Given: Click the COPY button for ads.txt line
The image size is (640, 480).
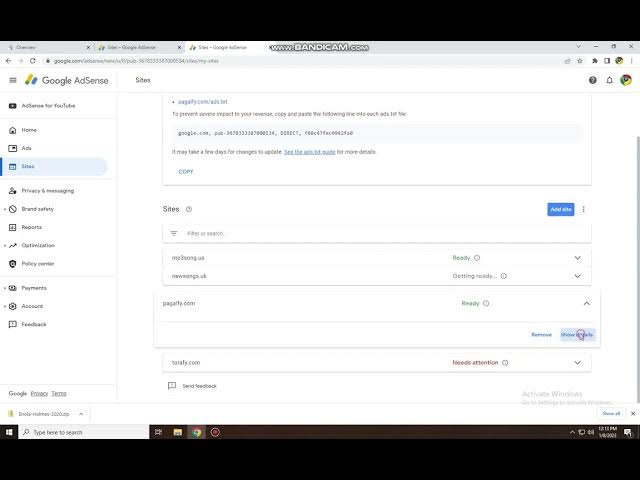Looking at the screenshot, I should (x=186, y=172).
